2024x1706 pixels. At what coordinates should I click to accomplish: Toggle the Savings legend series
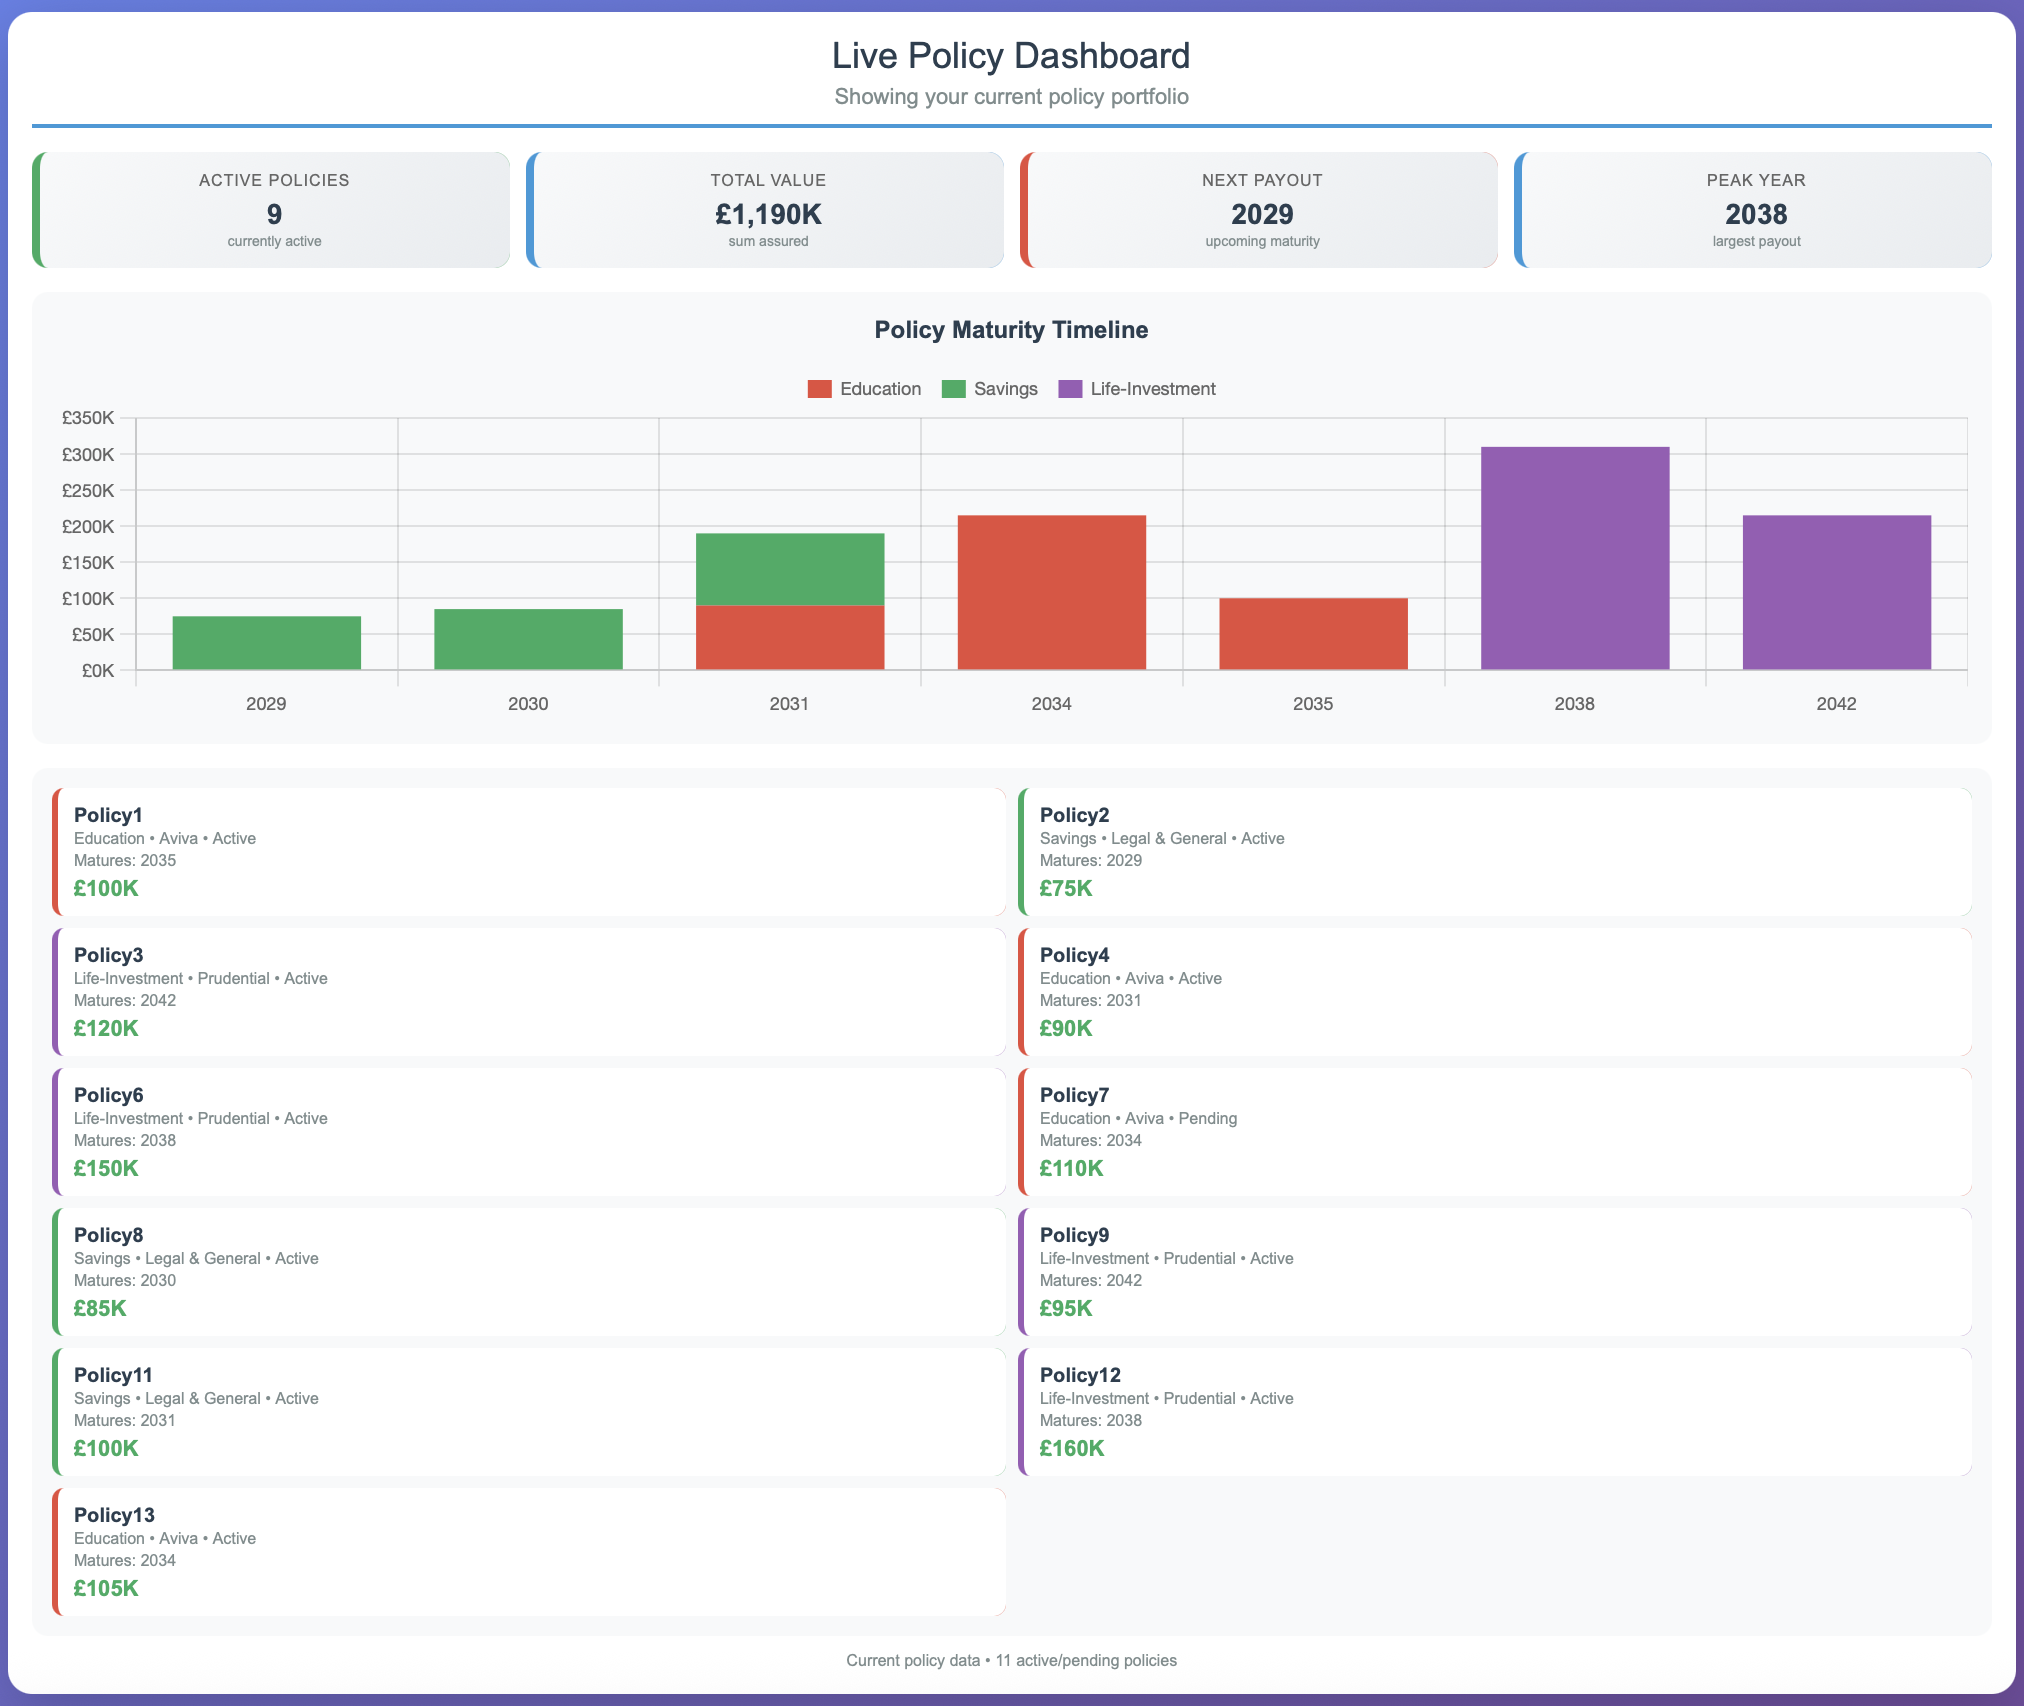coord(1005,389)
